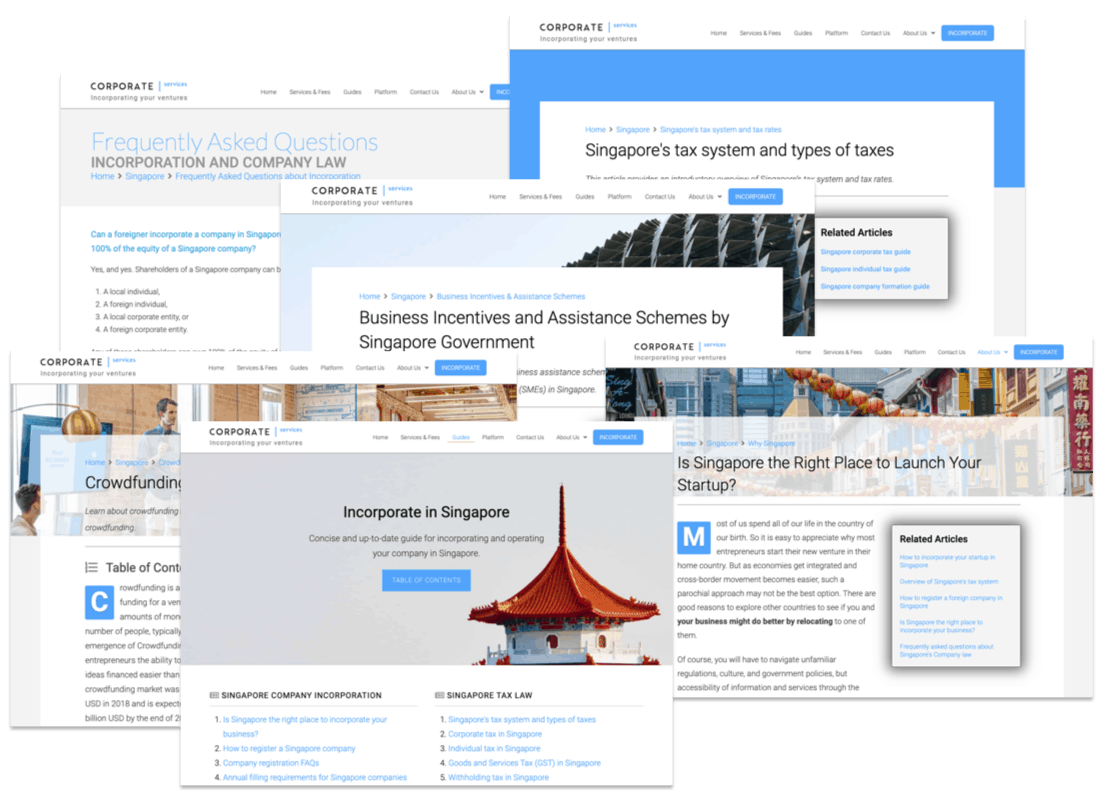Open About Us dropdown on the Business Incentives page
The width and height of the screenshot is (1118, 800).
[x=705, y=197]
